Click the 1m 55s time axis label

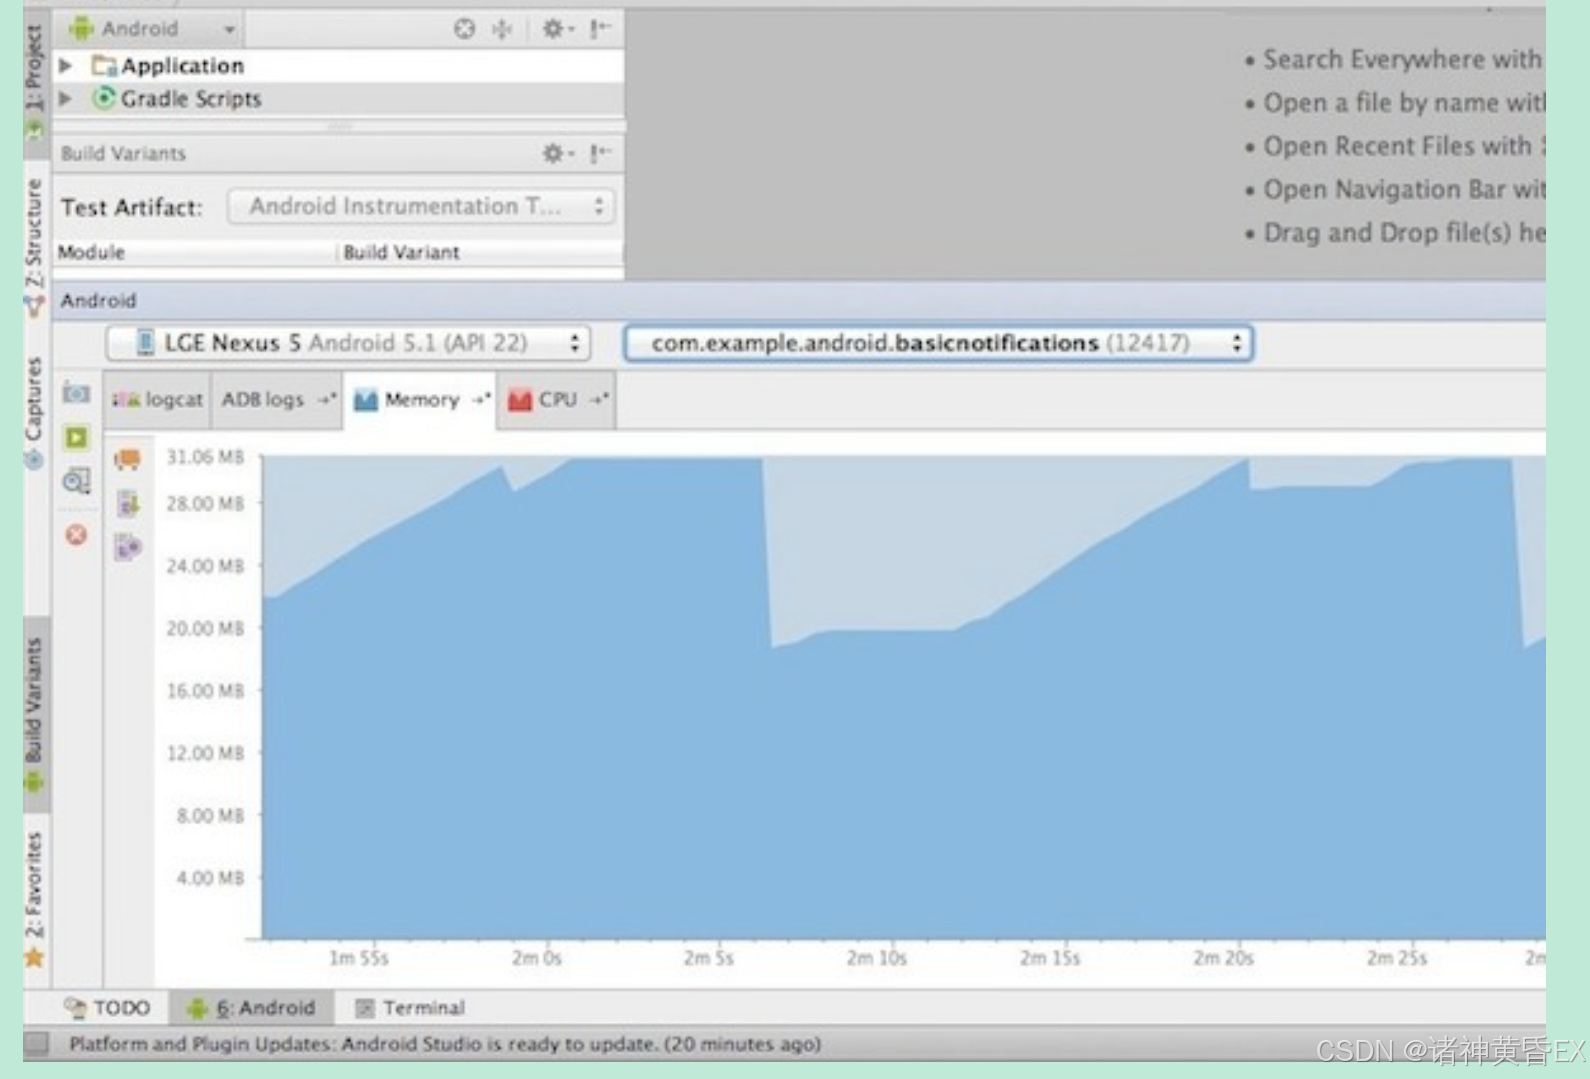point(359,958)
